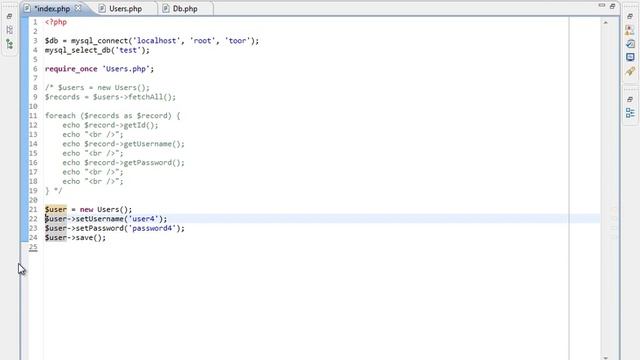Image resolution: width=640 pixels, height=360 pixels.
Task: Open the yellow tag view icon
Action: click(x=630, y=71)
